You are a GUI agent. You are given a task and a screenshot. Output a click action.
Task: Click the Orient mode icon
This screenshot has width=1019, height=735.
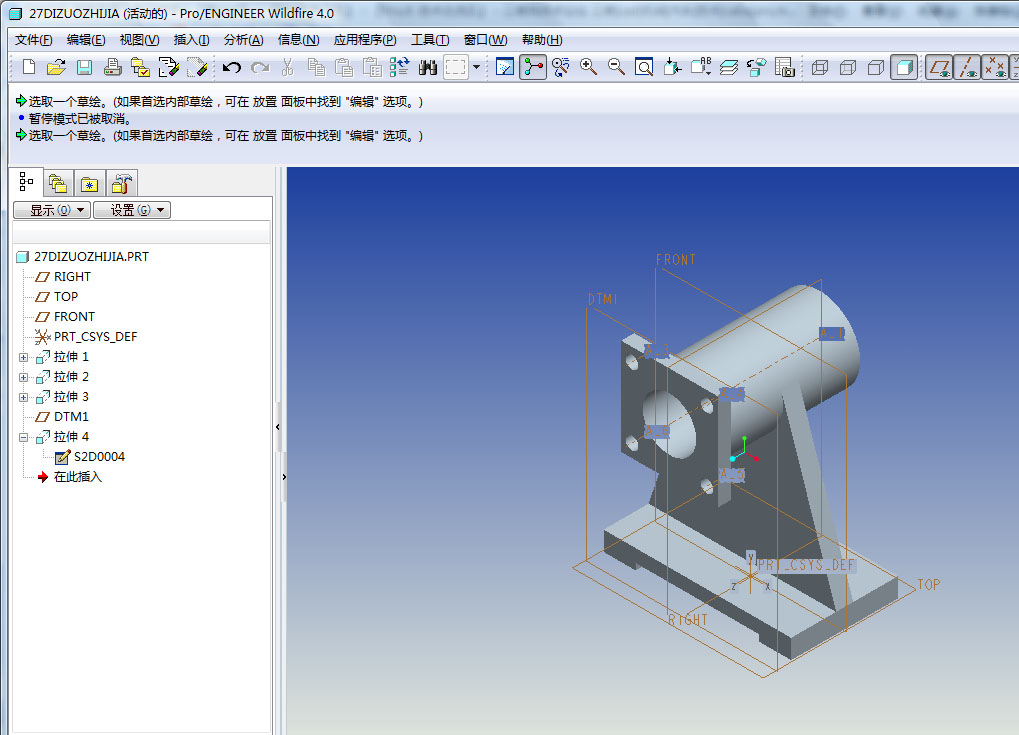[561, 67]
